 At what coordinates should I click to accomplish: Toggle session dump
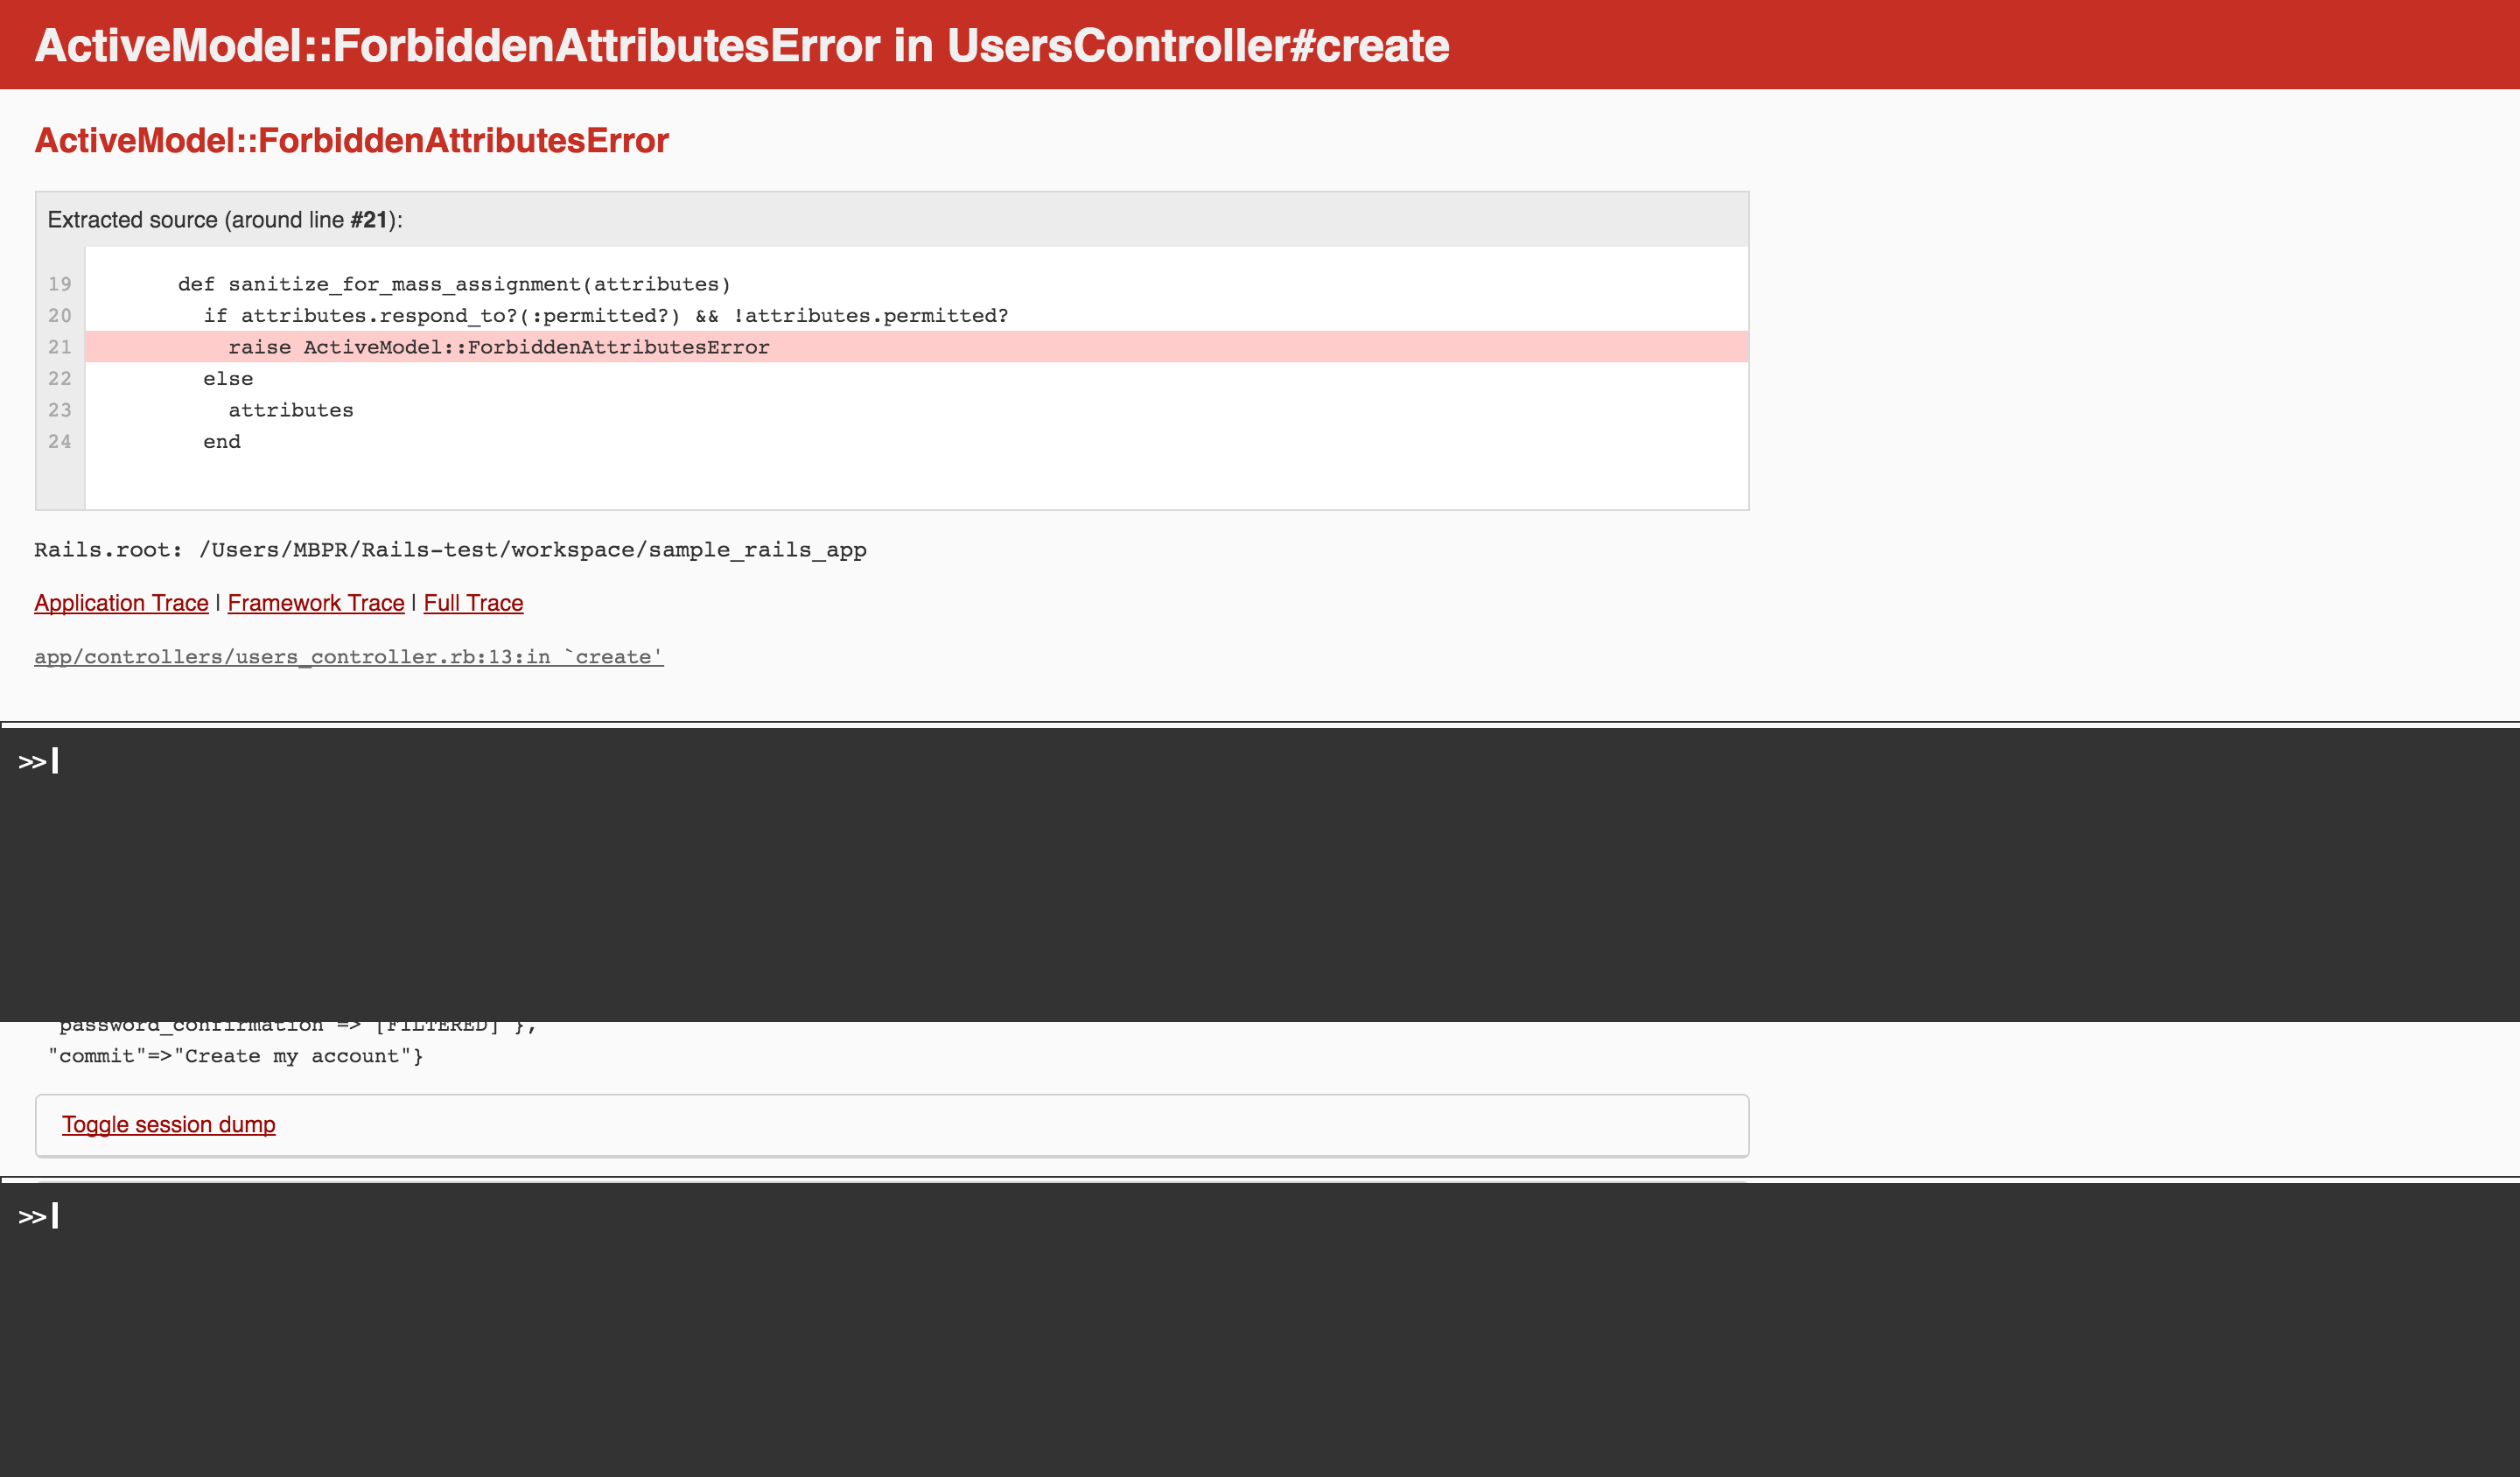click(x=168, y=1125)
